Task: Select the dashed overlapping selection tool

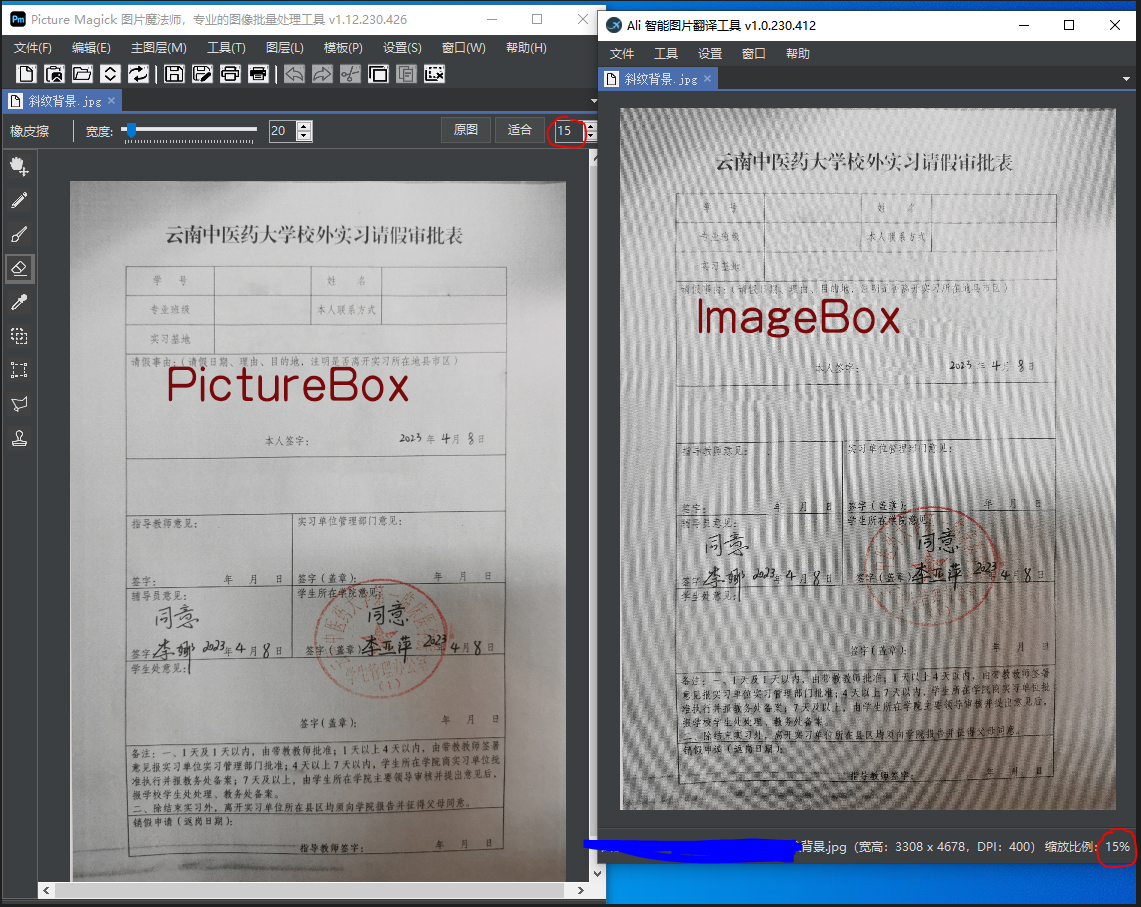Action: point(20,336)
